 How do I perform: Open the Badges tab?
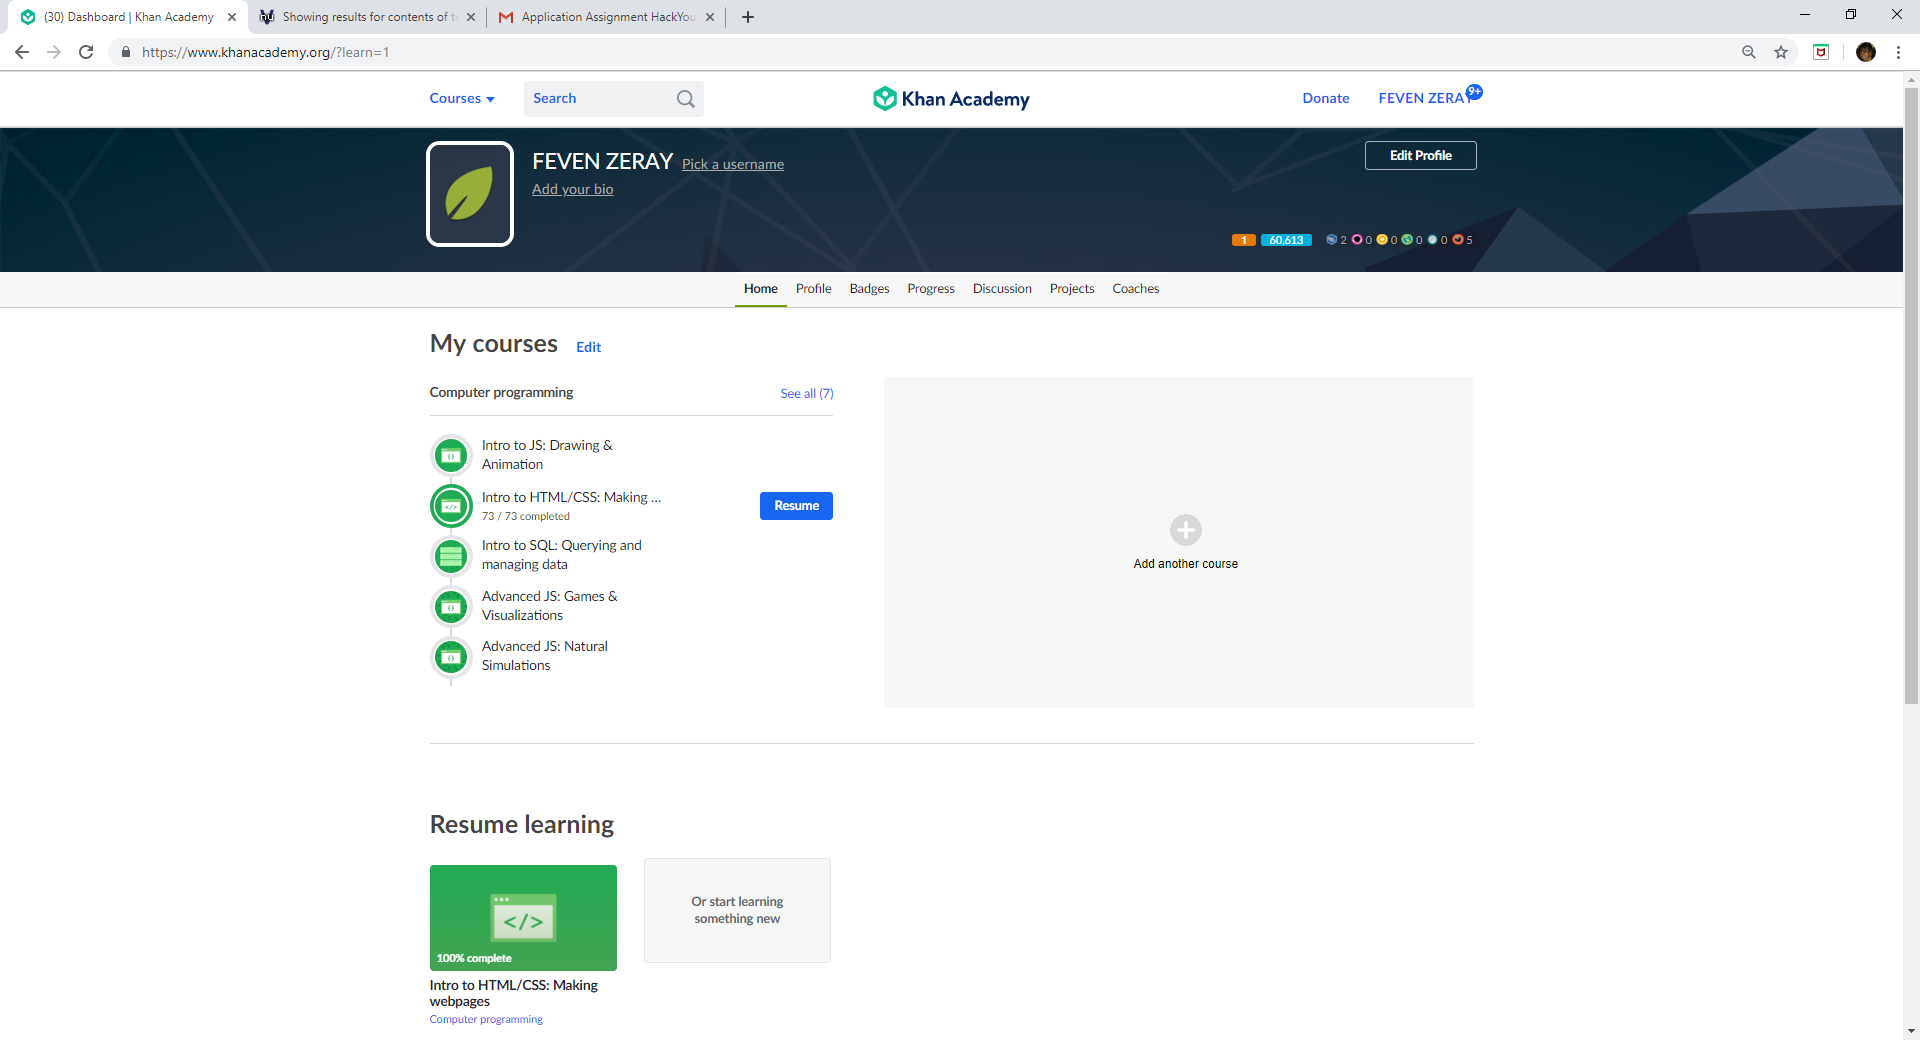[870, 288]
